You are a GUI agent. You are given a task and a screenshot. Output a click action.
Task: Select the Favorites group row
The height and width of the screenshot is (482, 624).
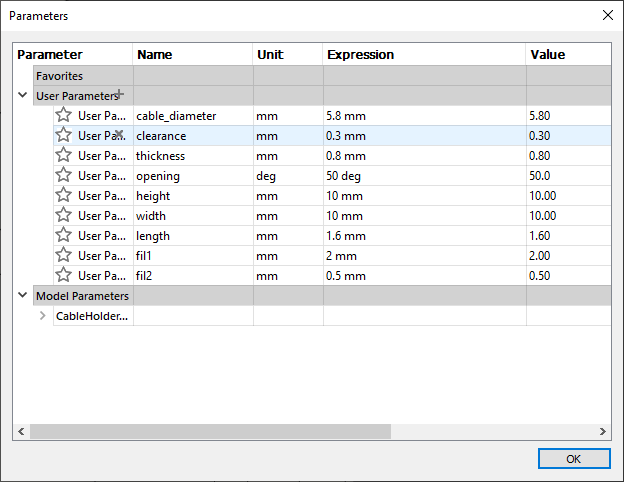(322, 76)
